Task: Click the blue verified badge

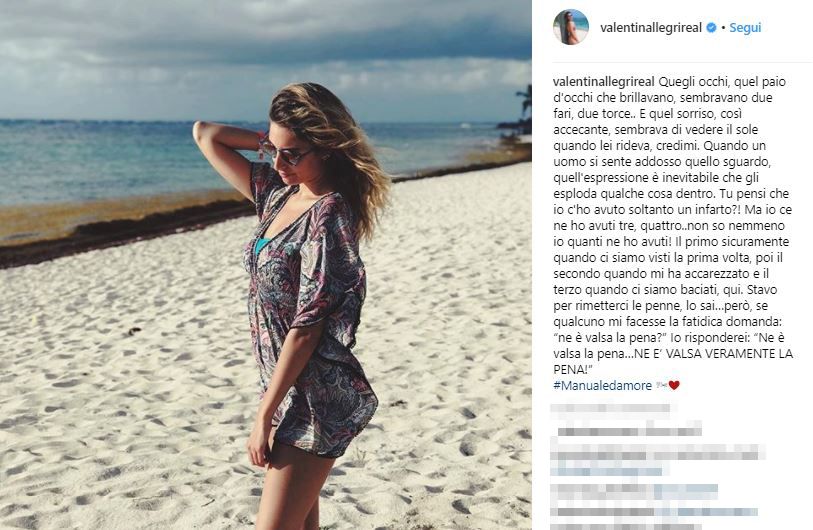Action: [711, 27]
